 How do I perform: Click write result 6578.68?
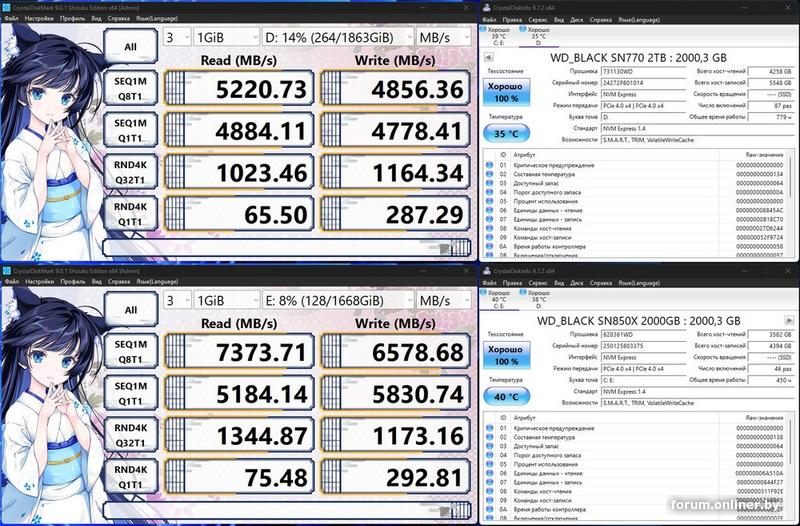395,352
